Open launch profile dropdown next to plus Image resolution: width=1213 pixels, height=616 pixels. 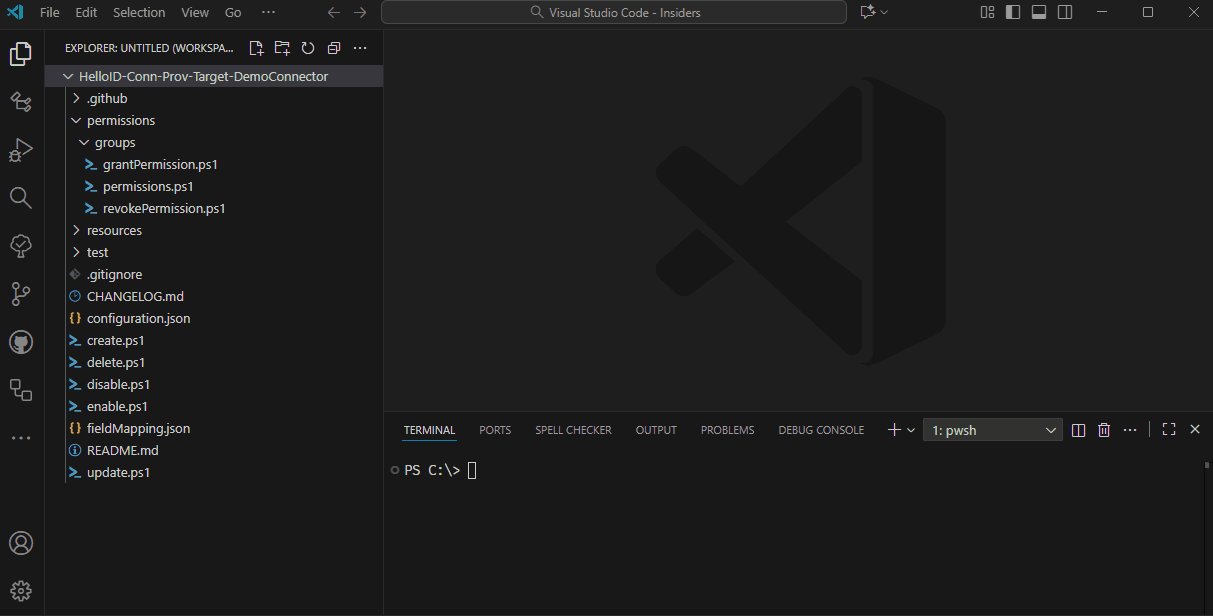pos(911,430)
